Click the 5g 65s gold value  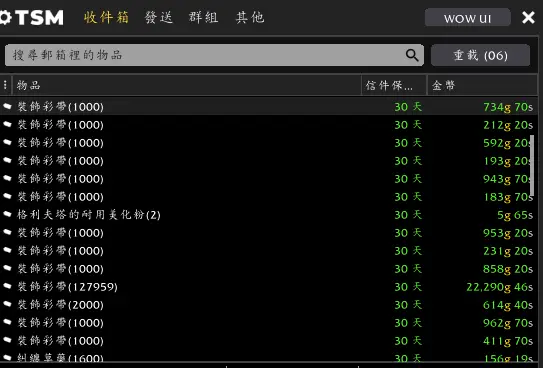(x=515, y=215)
